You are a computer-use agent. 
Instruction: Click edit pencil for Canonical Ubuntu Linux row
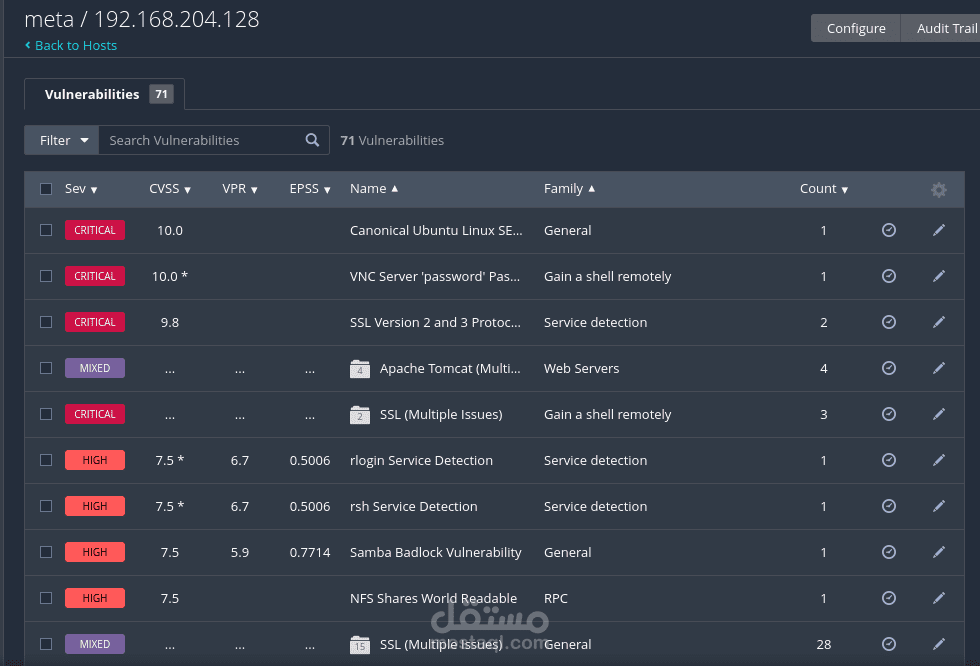[939, 230]
